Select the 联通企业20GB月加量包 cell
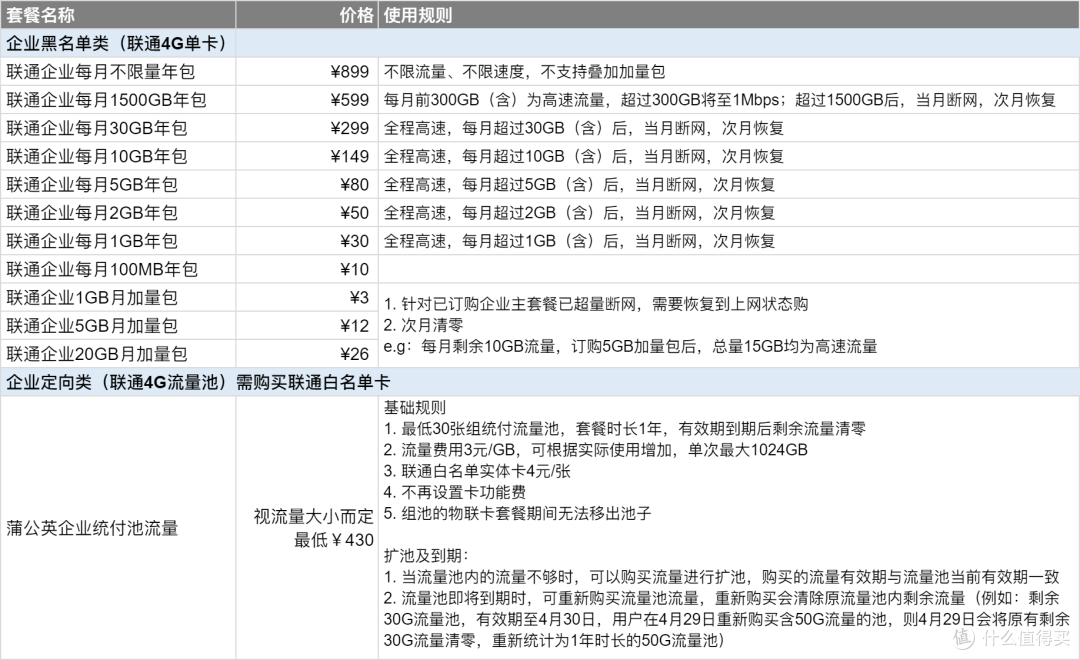 [x=118, y=354]
